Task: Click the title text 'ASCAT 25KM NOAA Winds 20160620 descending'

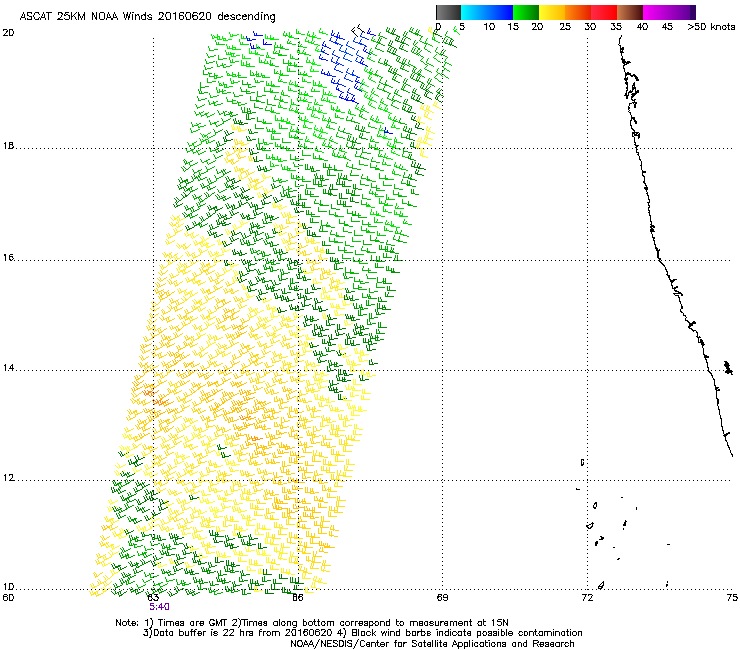Action: pyautogui.click(x=147, y=17)
